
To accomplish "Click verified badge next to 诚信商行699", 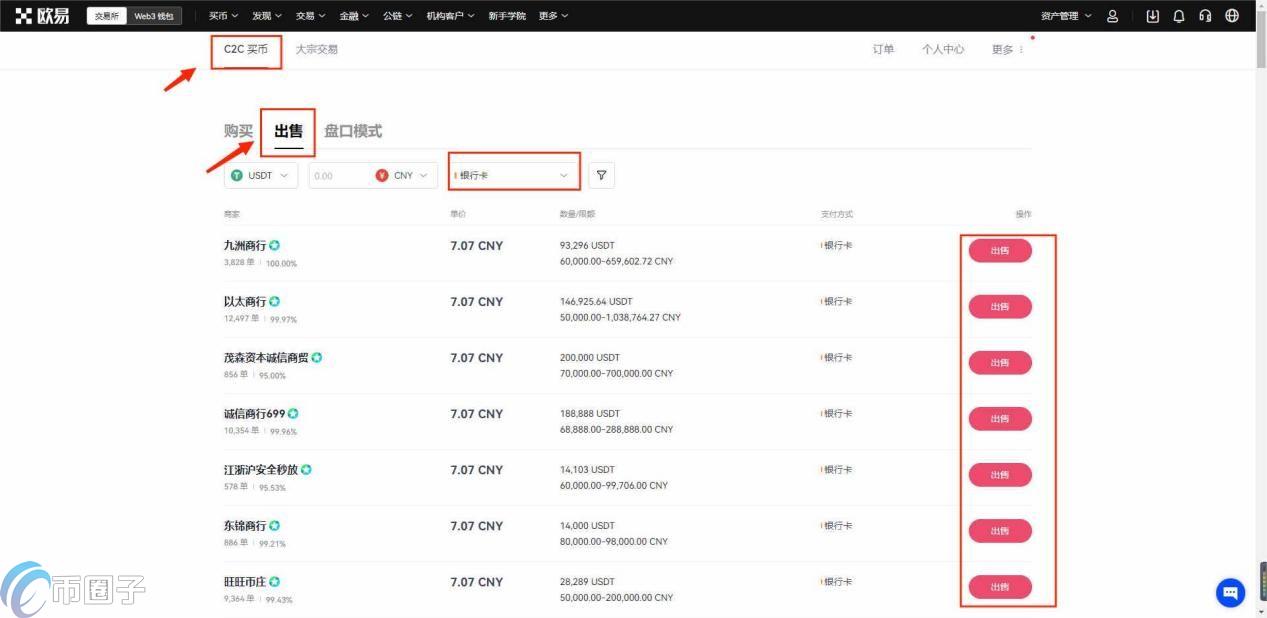I will [x=293, y=413].
